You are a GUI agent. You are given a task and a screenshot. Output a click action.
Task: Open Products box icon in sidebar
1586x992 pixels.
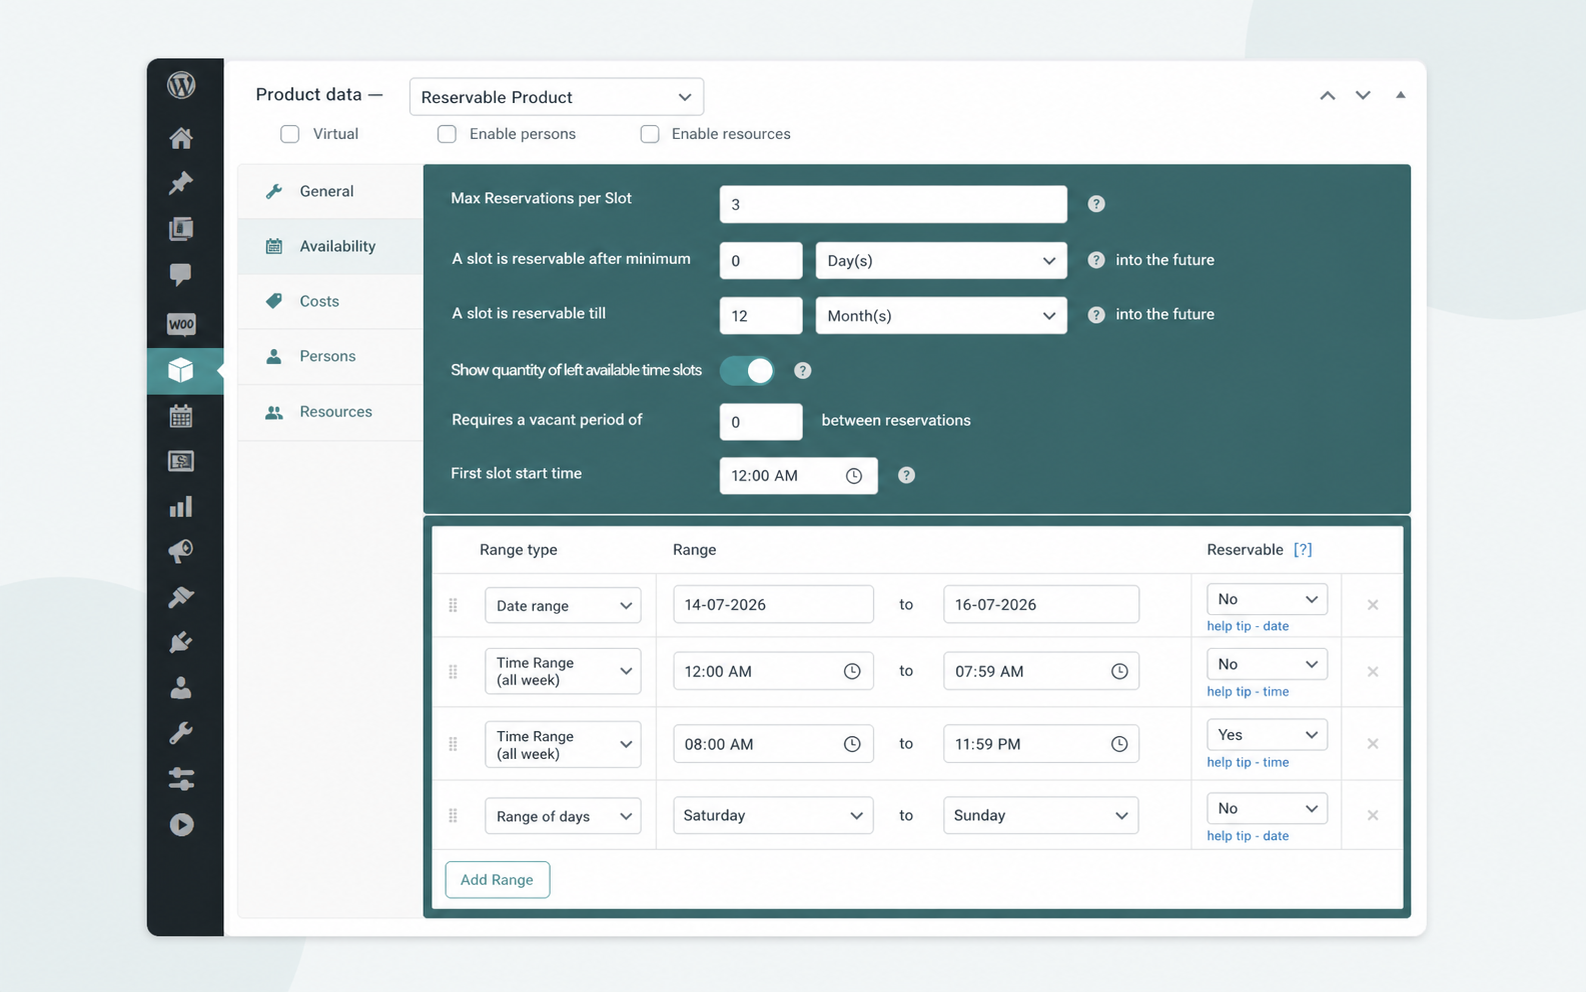tap(181, 370)
